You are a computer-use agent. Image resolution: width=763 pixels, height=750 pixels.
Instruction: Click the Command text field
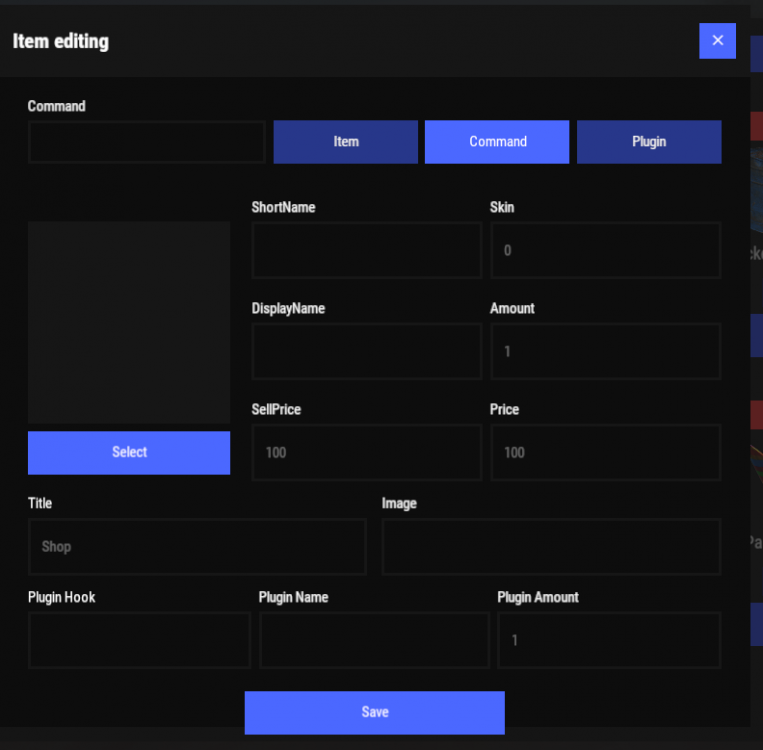click(x=146, y=142)
